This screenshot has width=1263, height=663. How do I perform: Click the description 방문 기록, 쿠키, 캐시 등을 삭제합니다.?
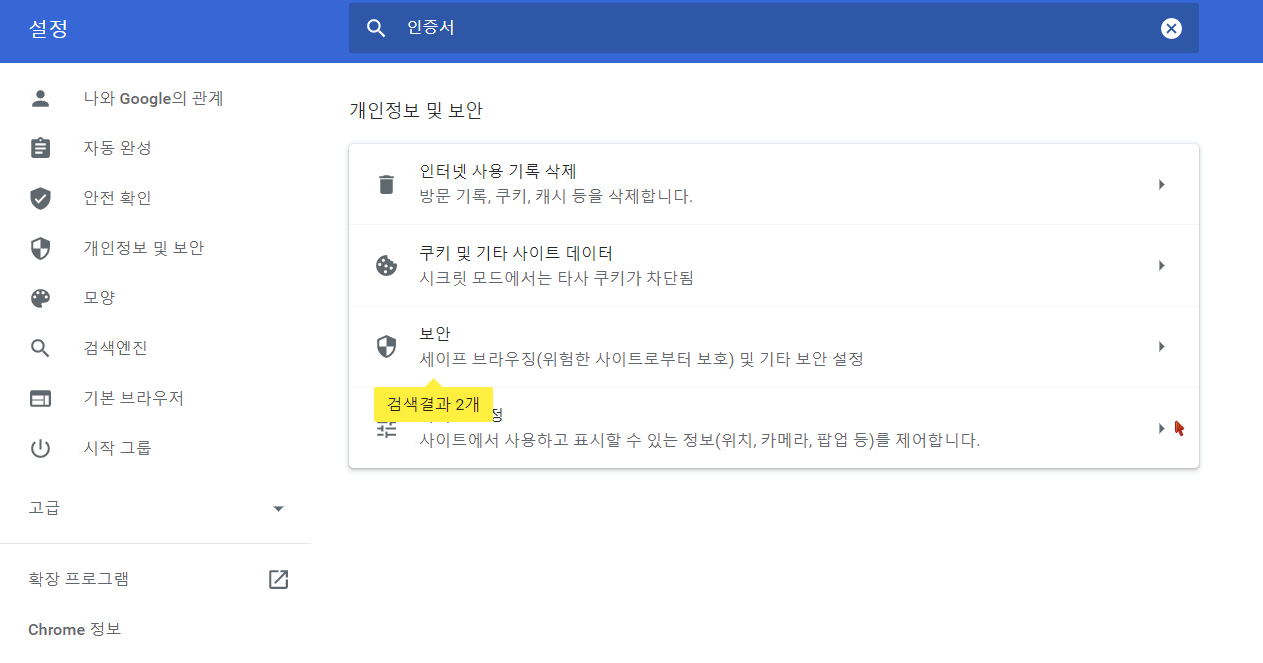click(x=556, y=196)
